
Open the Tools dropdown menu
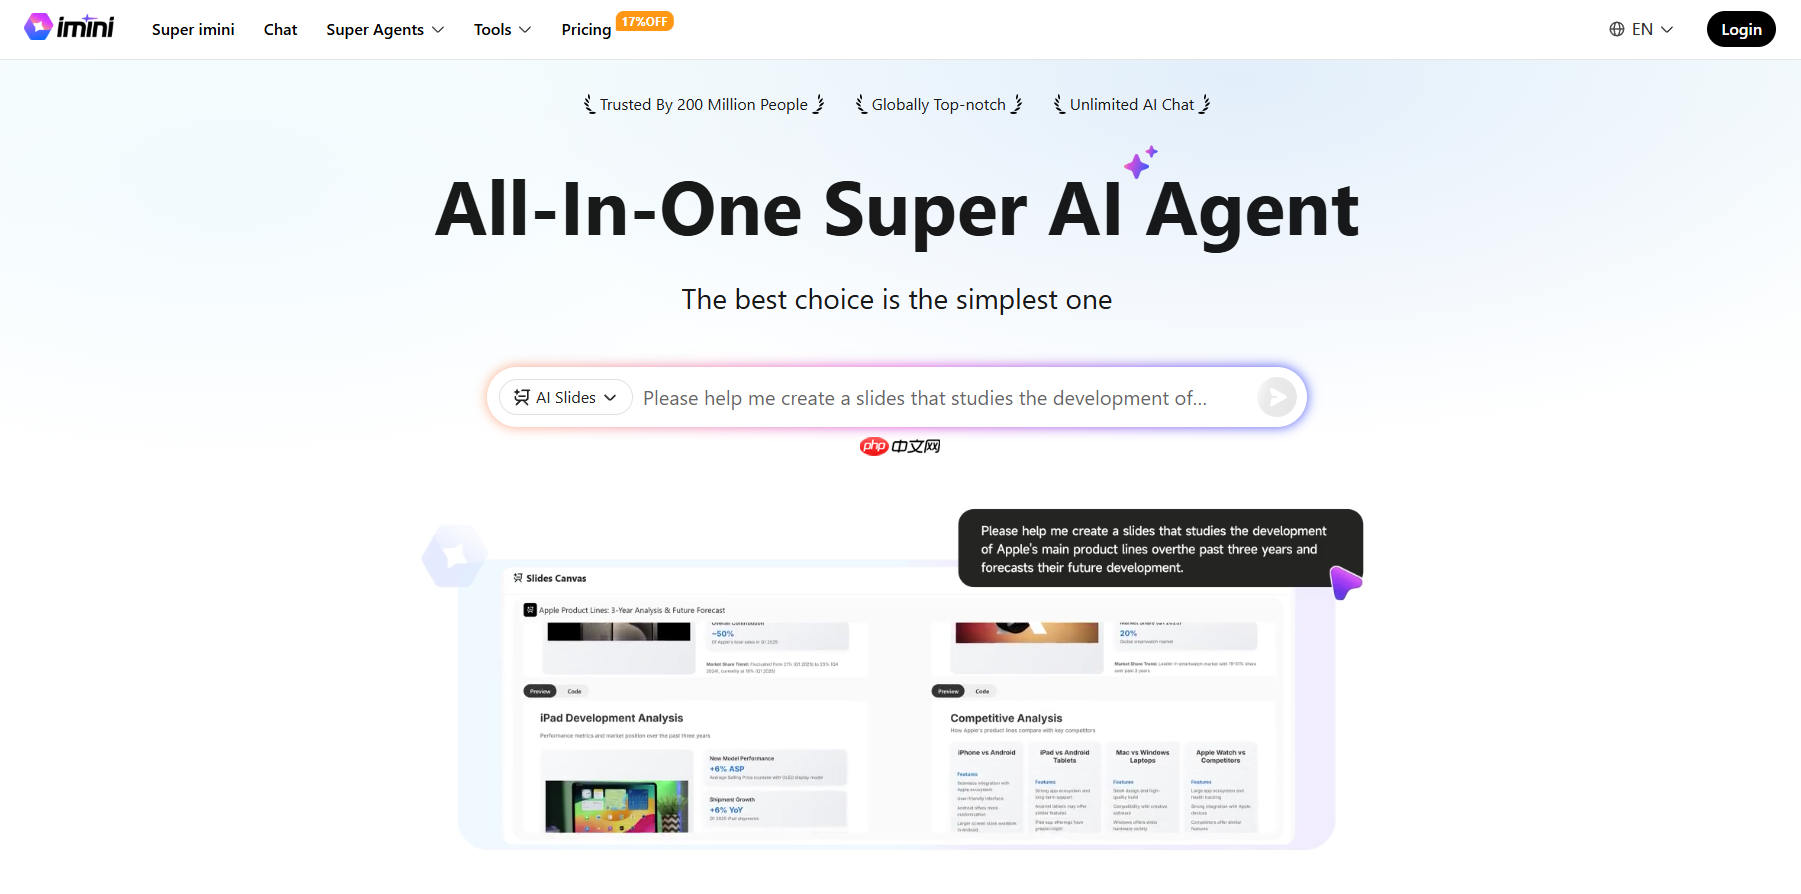tap(502, 30)
